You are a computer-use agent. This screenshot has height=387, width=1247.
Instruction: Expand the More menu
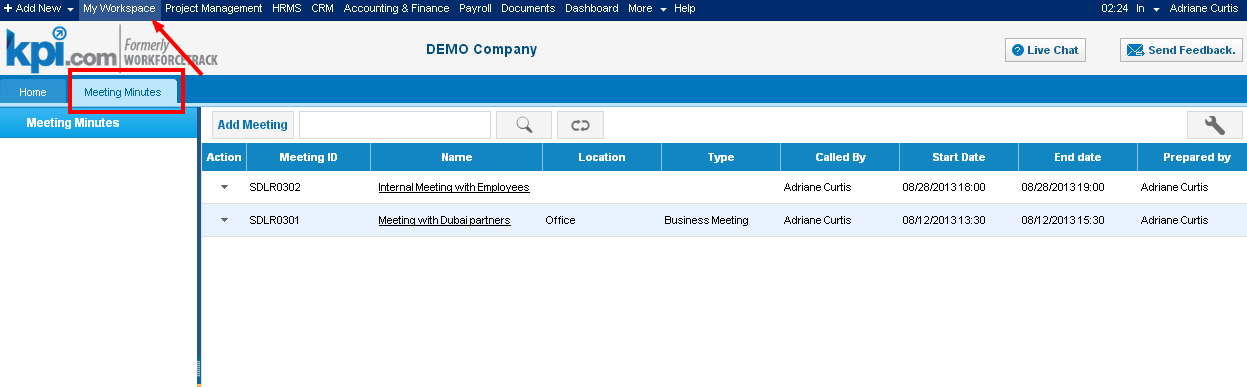(647, 8)
